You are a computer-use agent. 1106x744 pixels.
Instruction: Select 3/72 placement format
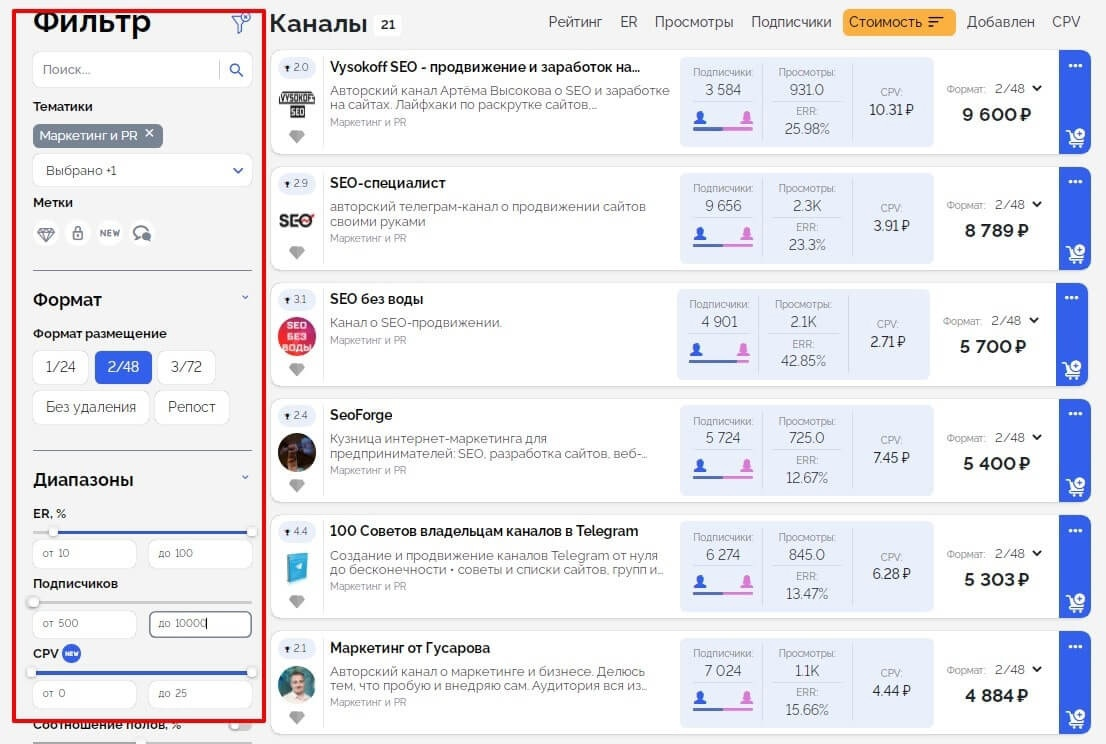(186, 367)
